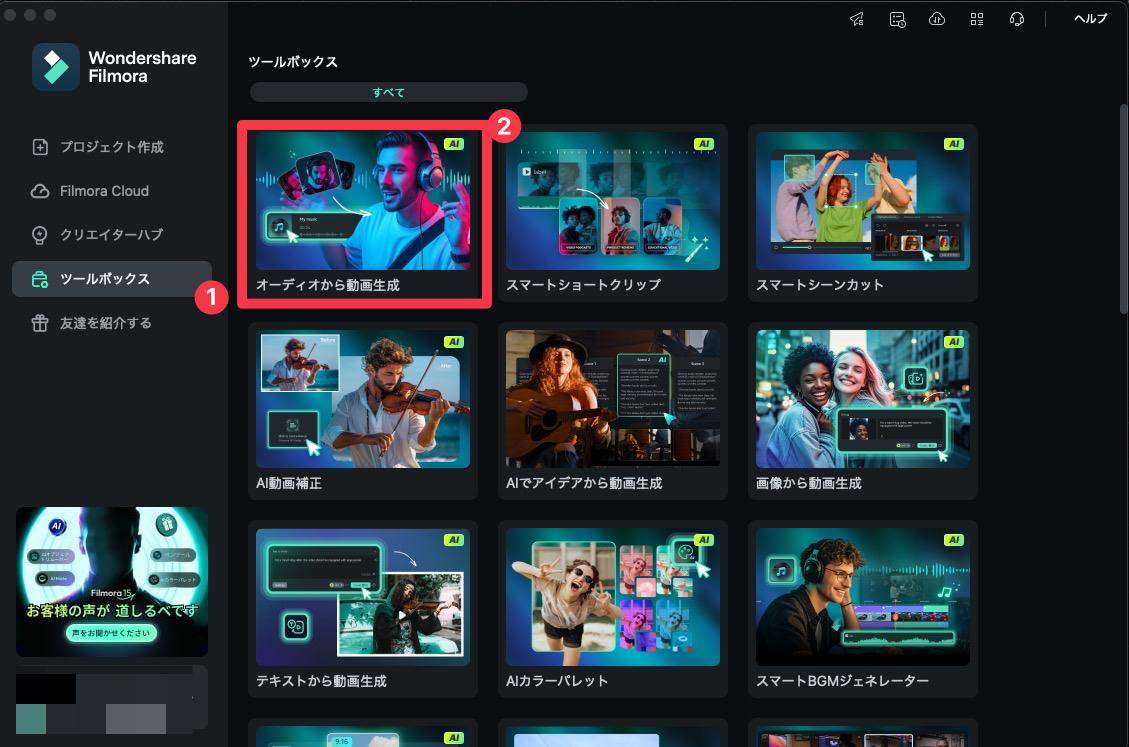The image size is (1129, 747).
Task: Open スマートシーンカット tool
Action: pos(862,210)
